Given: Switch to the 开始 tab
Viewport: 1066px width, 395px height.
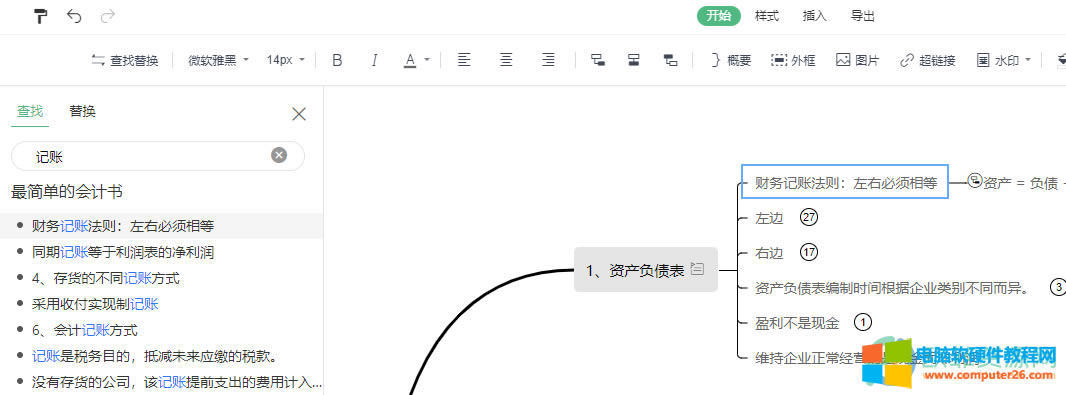Looking at the screenshot, I should pyautogui.click(x=719, y=16).
